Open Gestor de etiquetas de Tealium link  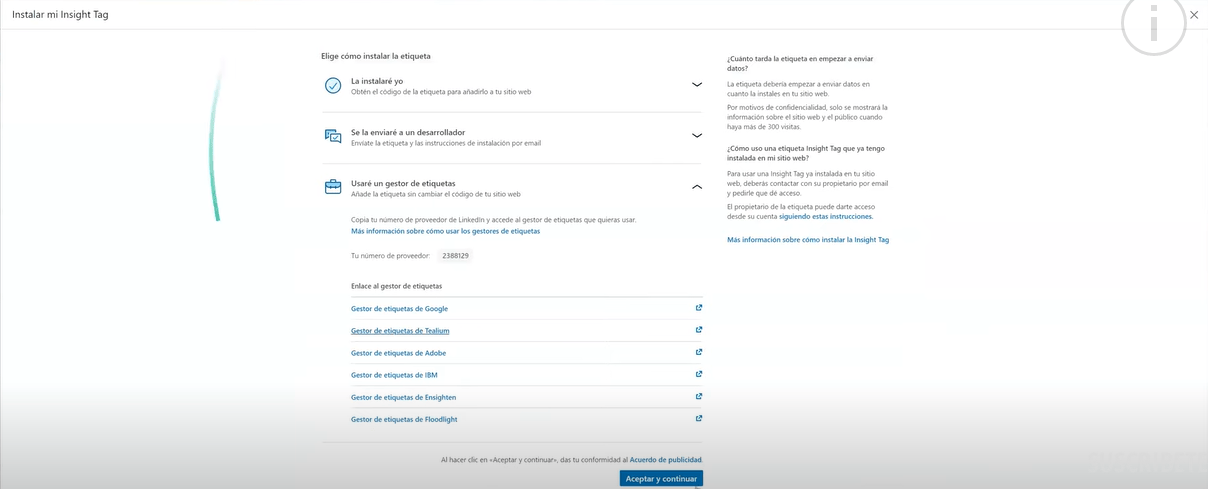click(x=400, y=331)
